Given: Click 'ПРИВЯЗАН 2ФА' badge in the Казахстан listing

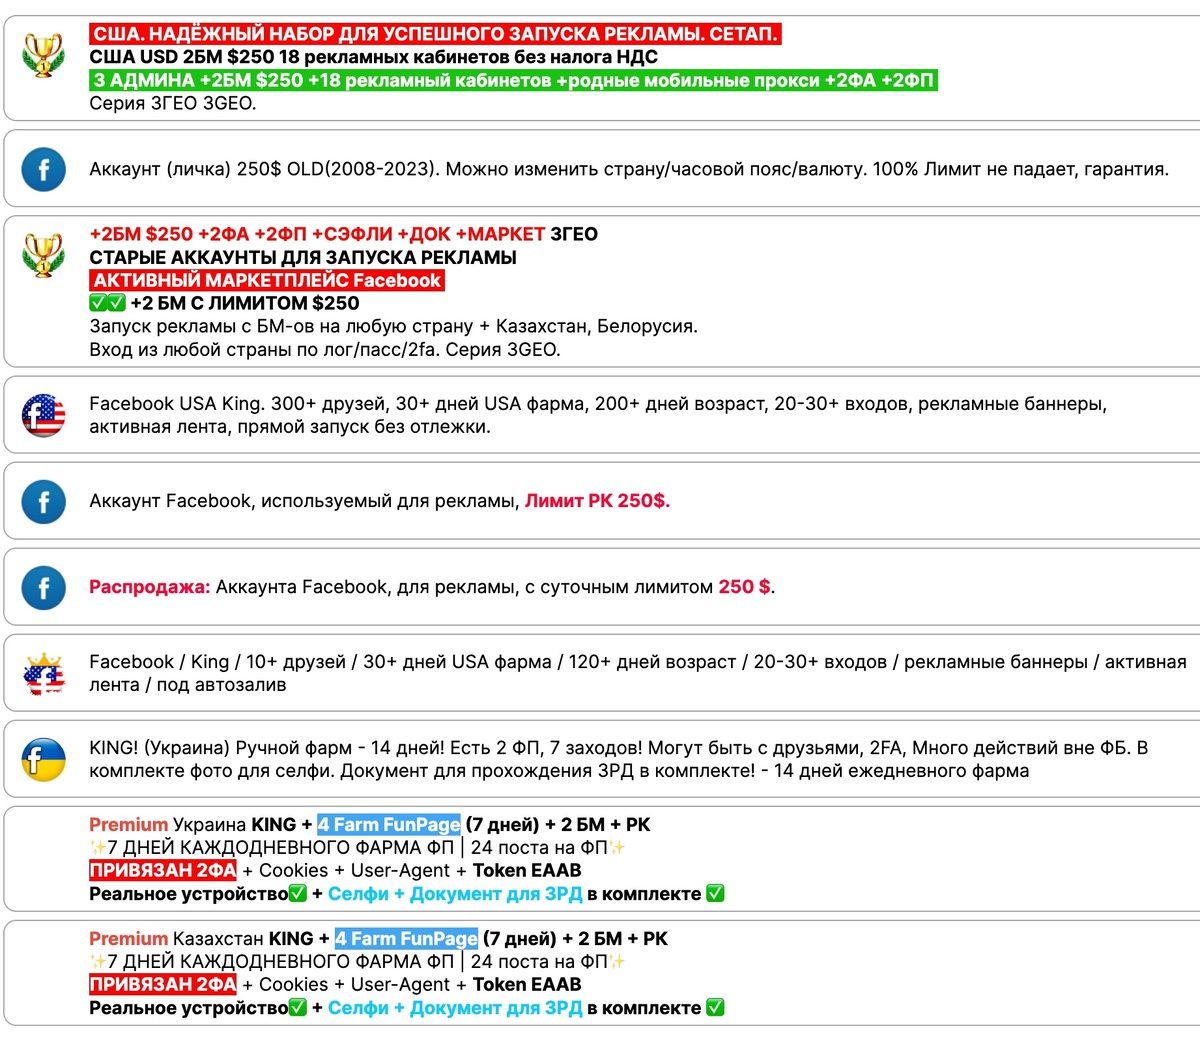Looking at the screenshot, I should 163,984.
